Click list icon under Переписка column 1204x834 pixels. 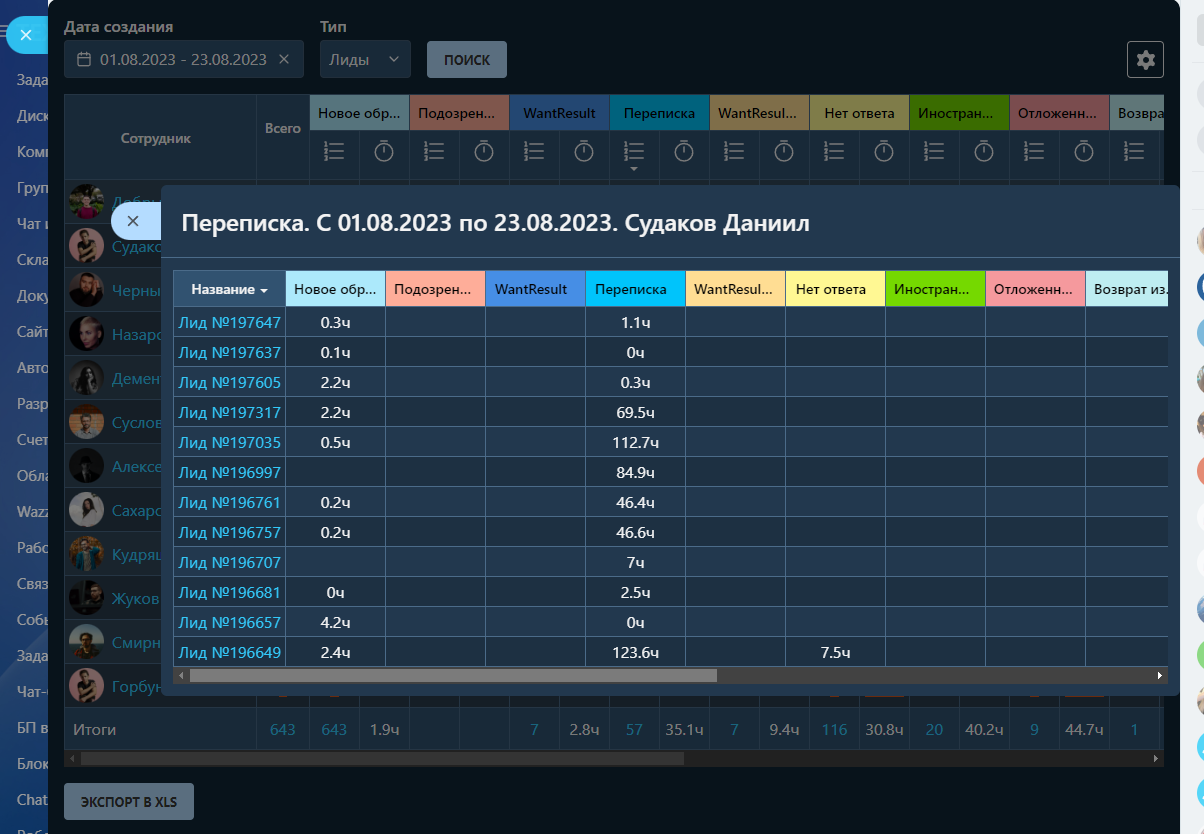point(634,151)
